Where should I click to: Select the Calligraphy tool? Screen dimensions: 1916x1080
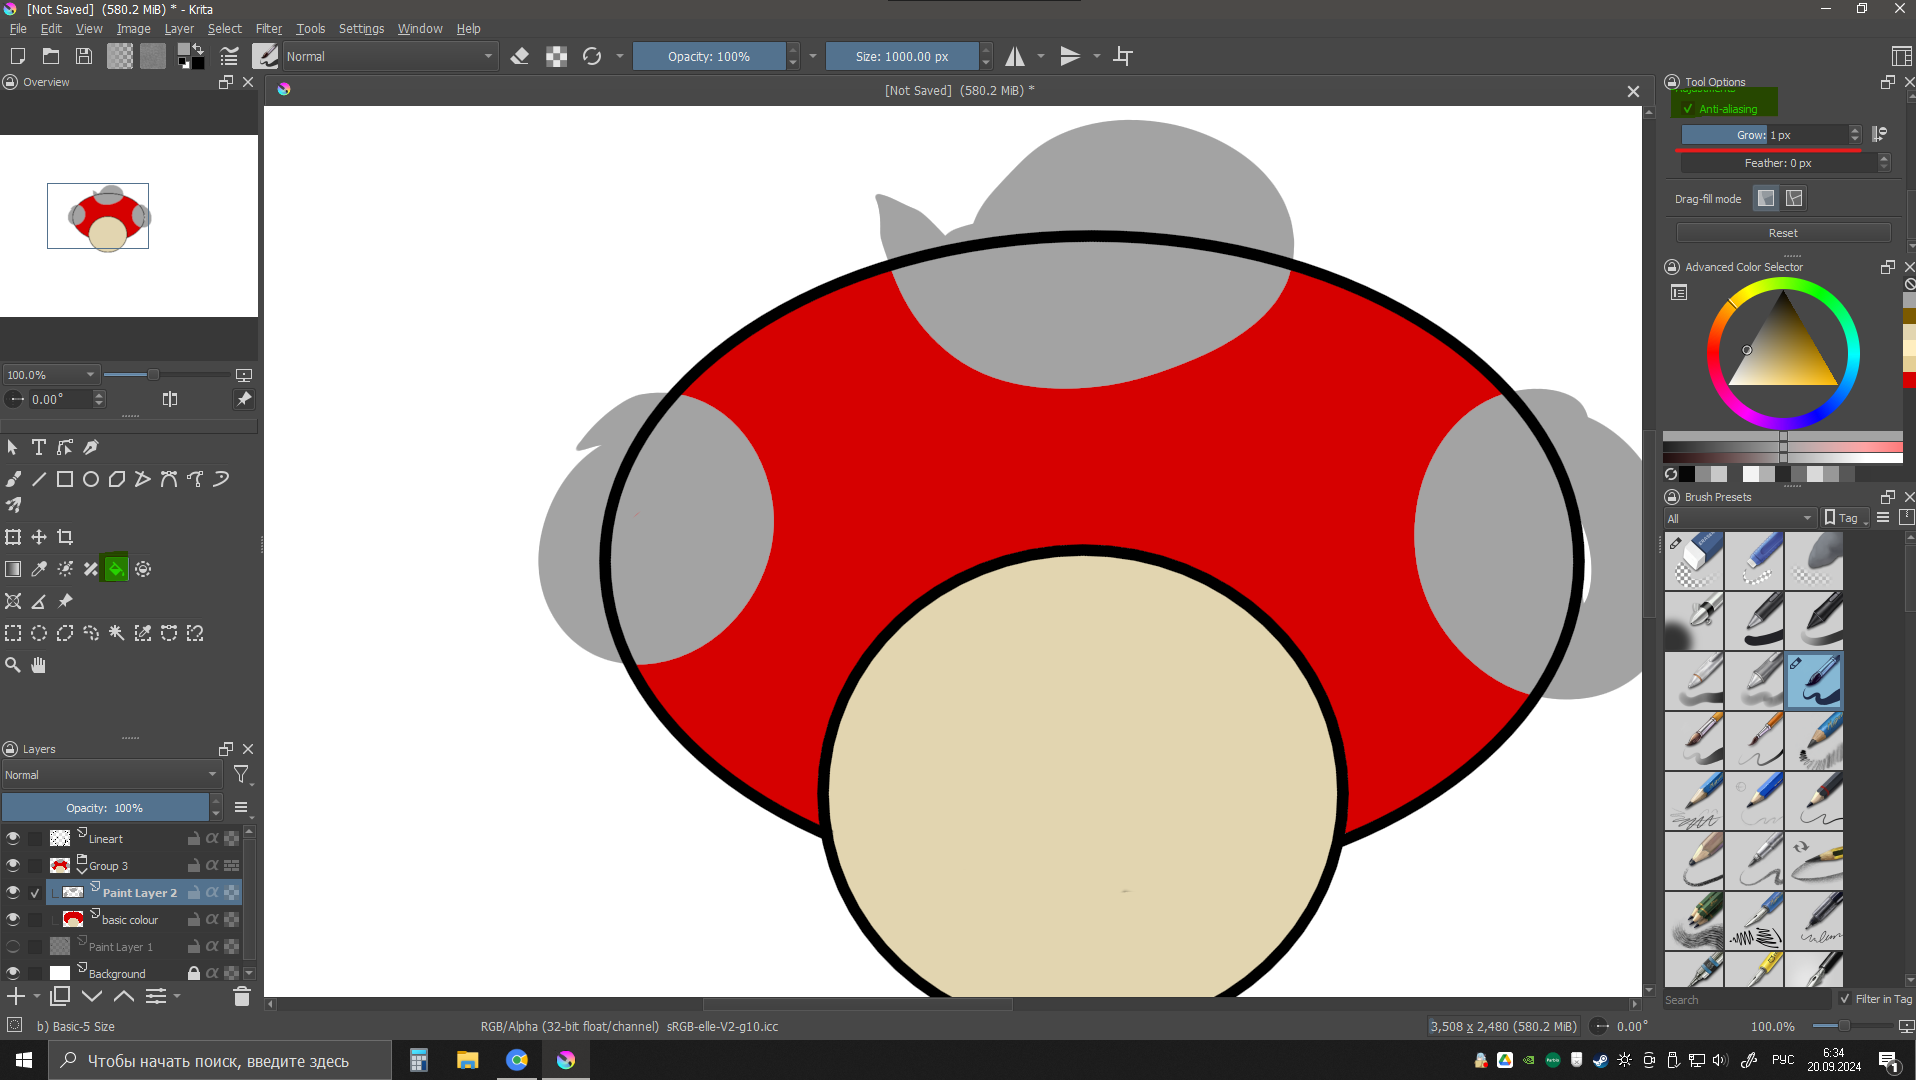pyautogui.click(x=91, y=447)
